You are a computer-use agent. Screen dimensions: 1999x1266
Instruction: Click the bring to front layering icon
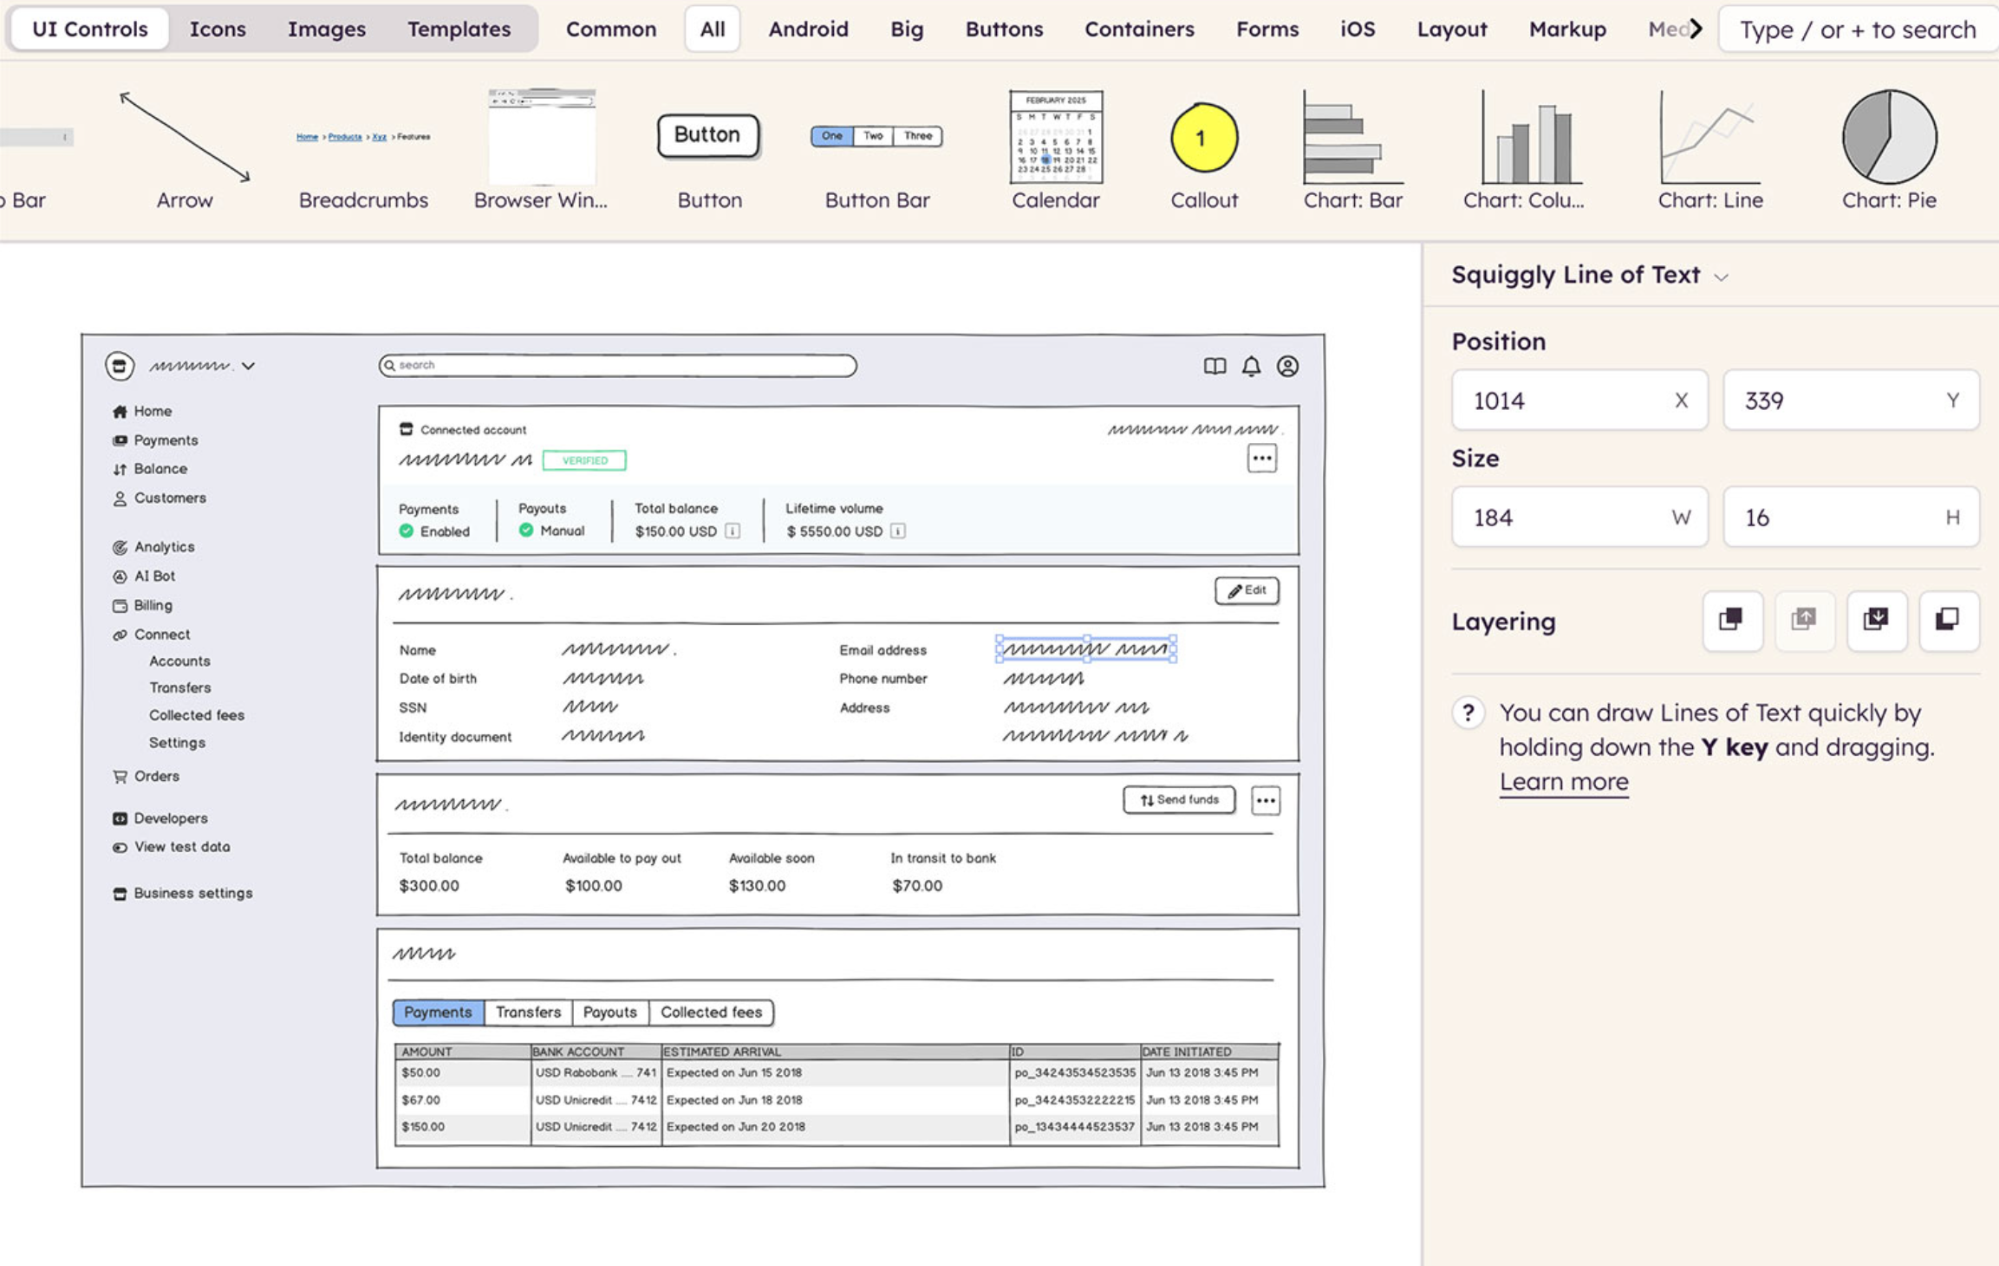coord(1732,620)
